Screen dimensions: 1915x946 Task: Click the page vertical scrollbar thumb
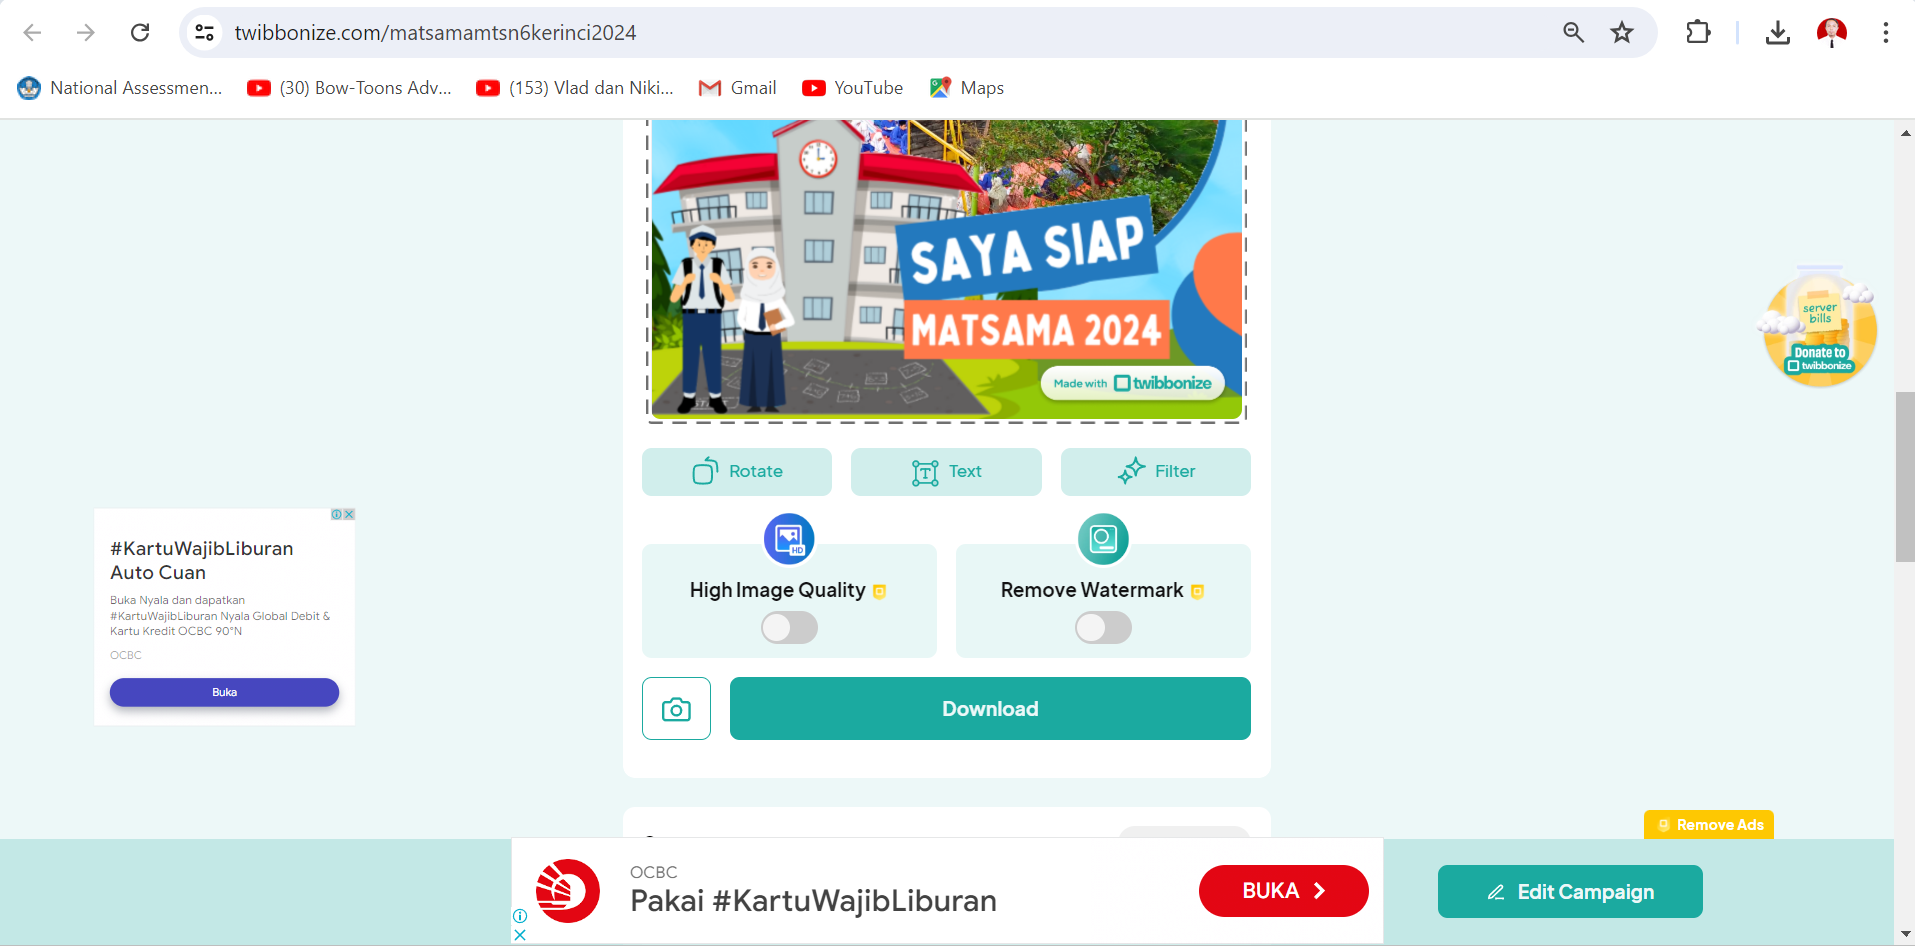coord(1905,477)
